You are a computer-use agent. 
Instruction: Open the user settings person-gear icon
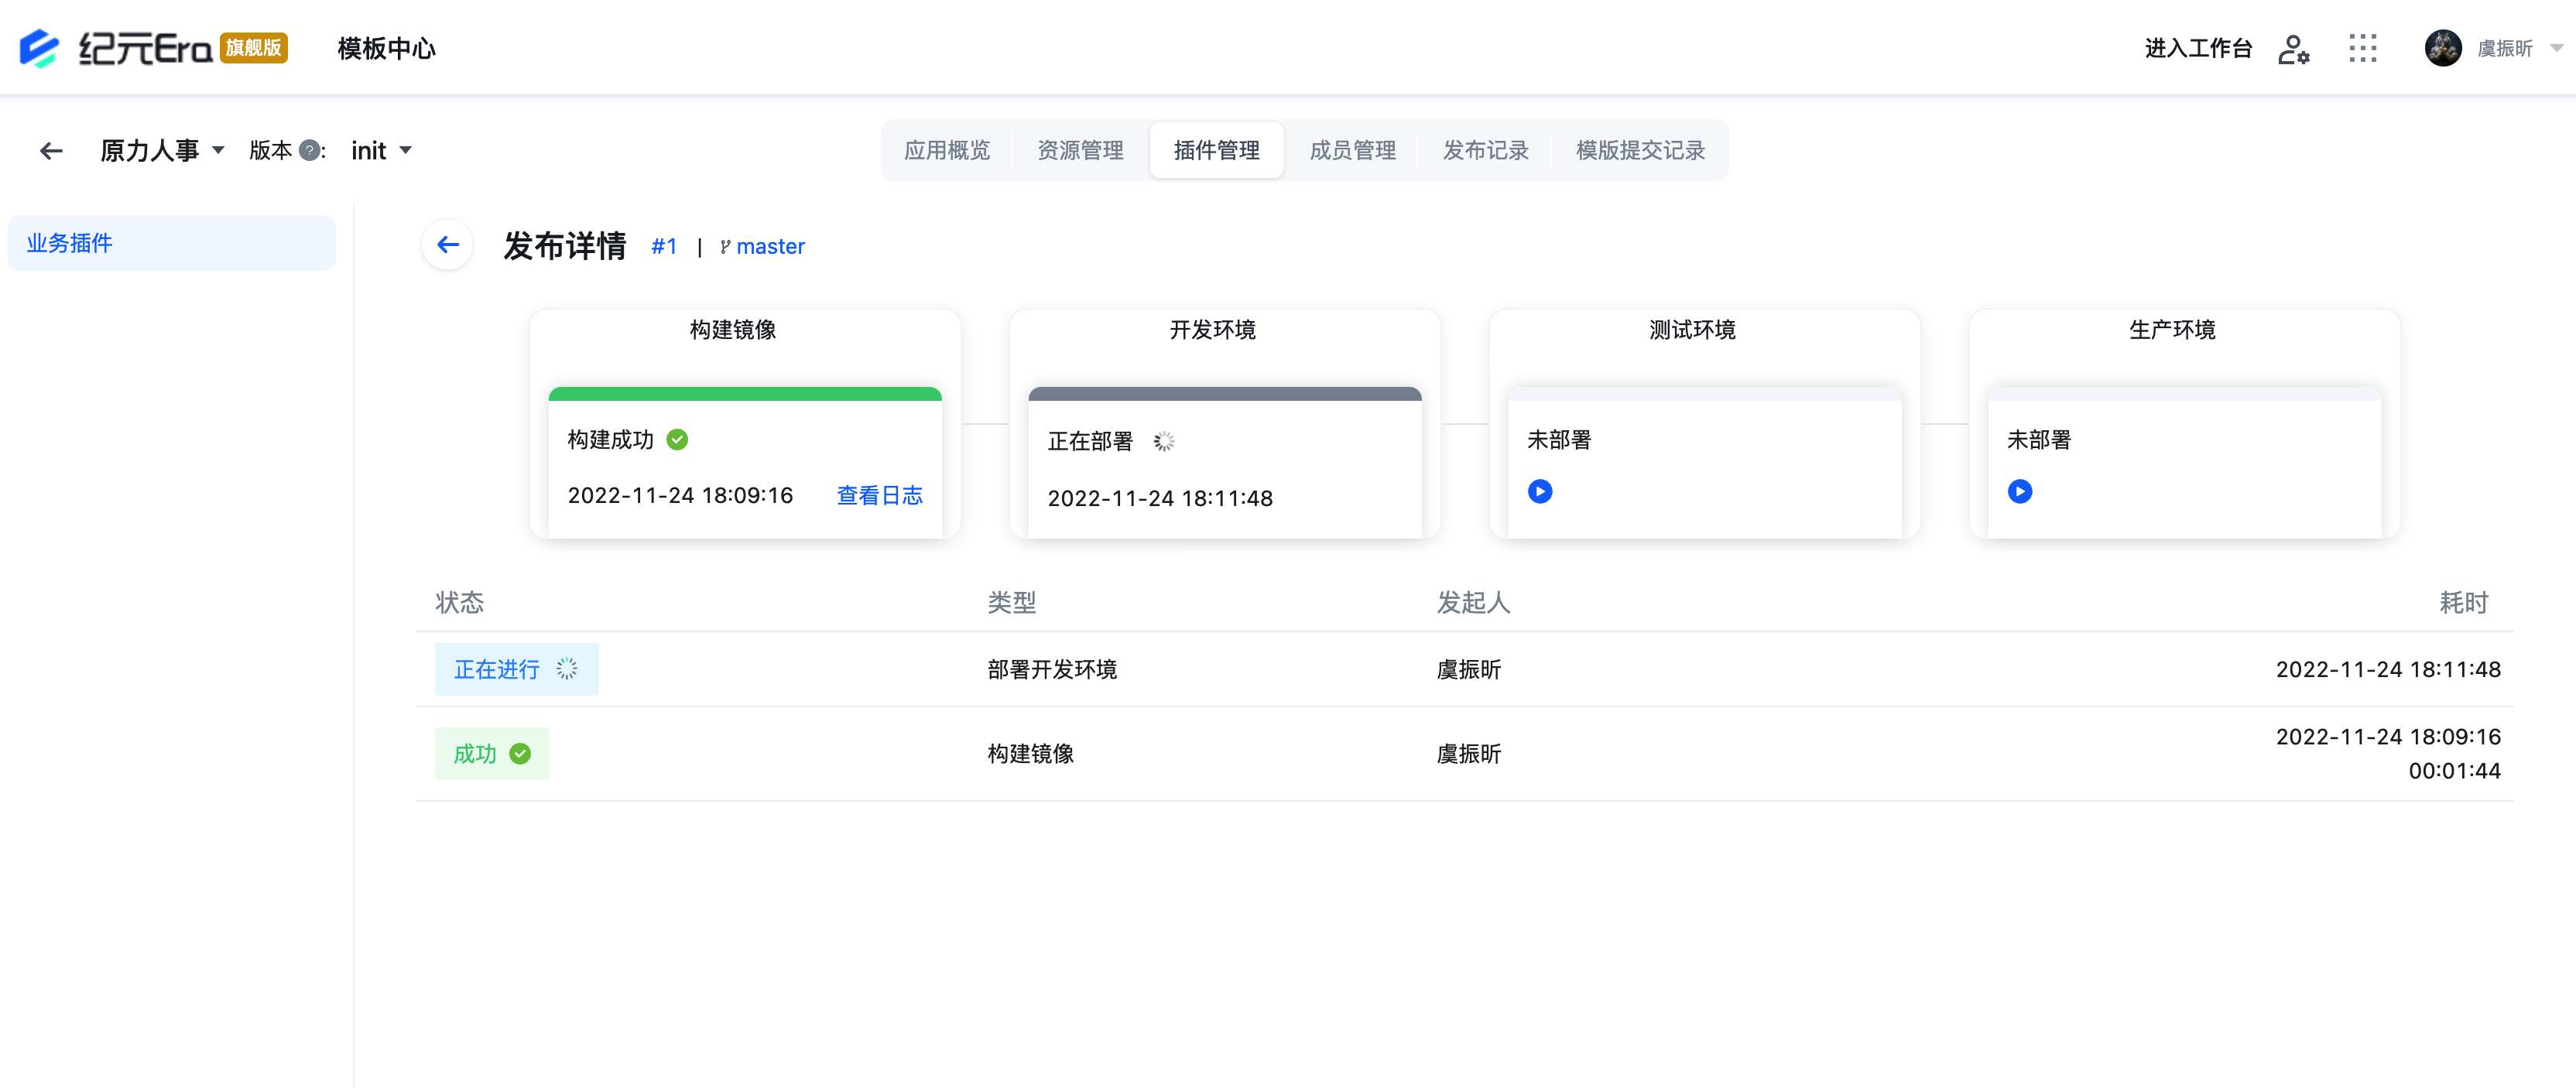2293,48
